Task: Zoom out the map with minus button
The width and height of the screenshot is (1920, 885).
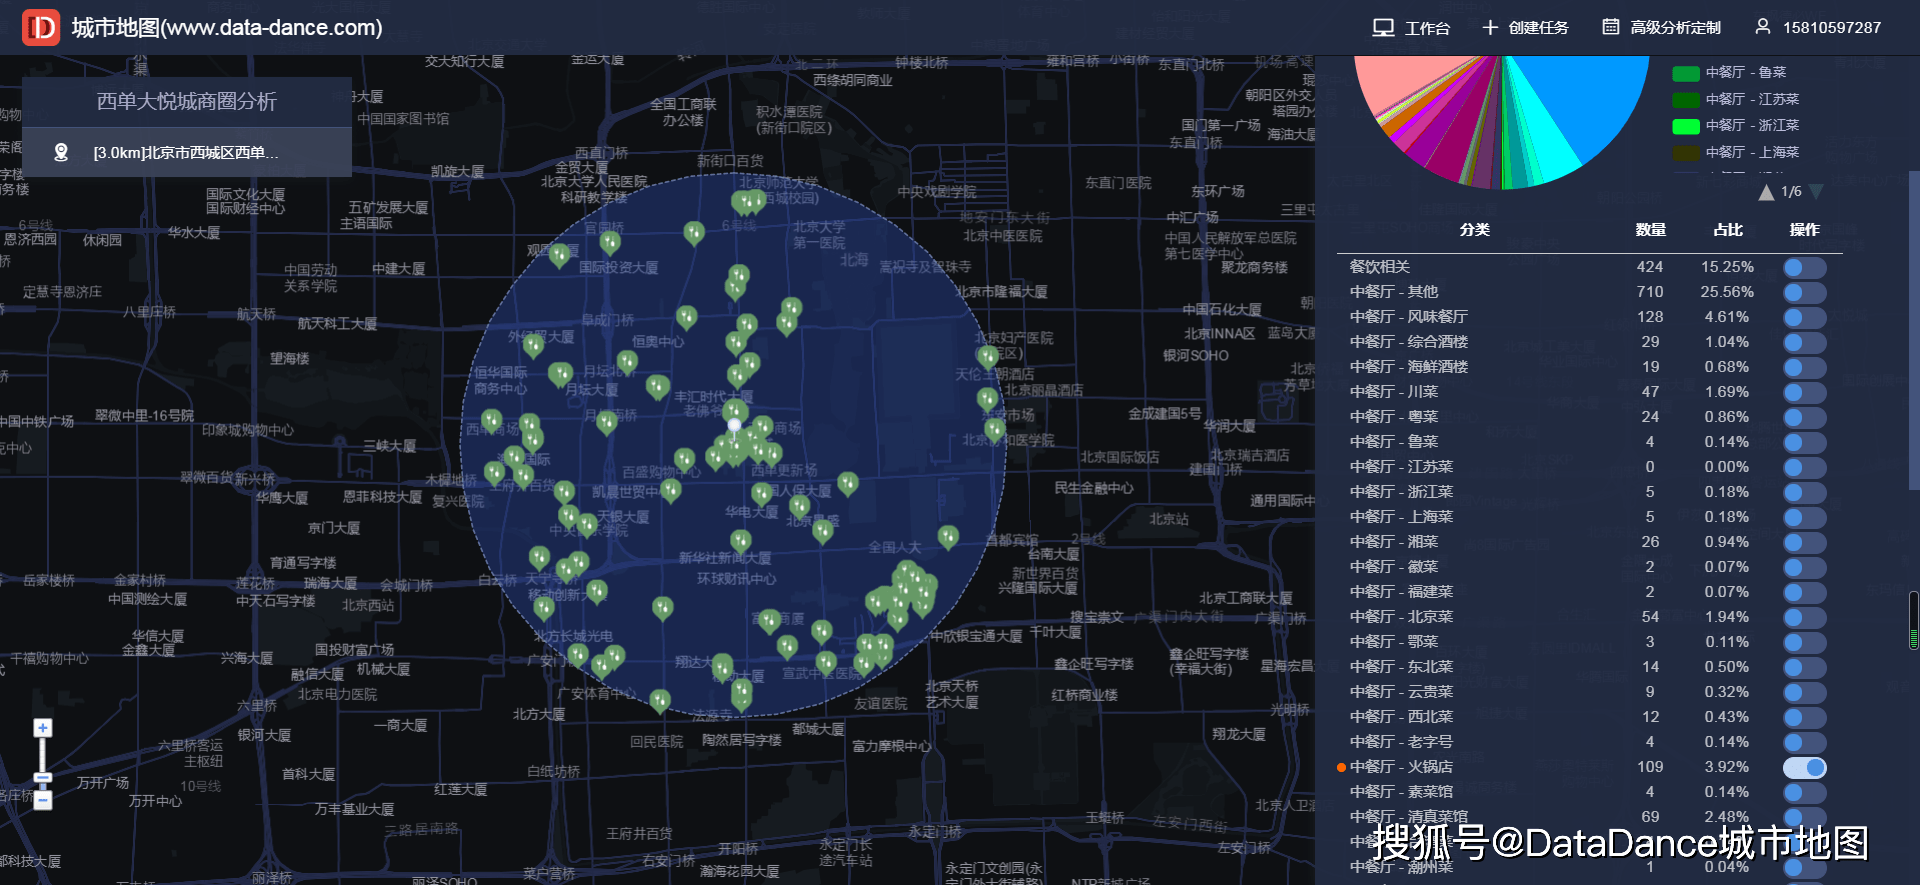Action: (x=42, y=800)
